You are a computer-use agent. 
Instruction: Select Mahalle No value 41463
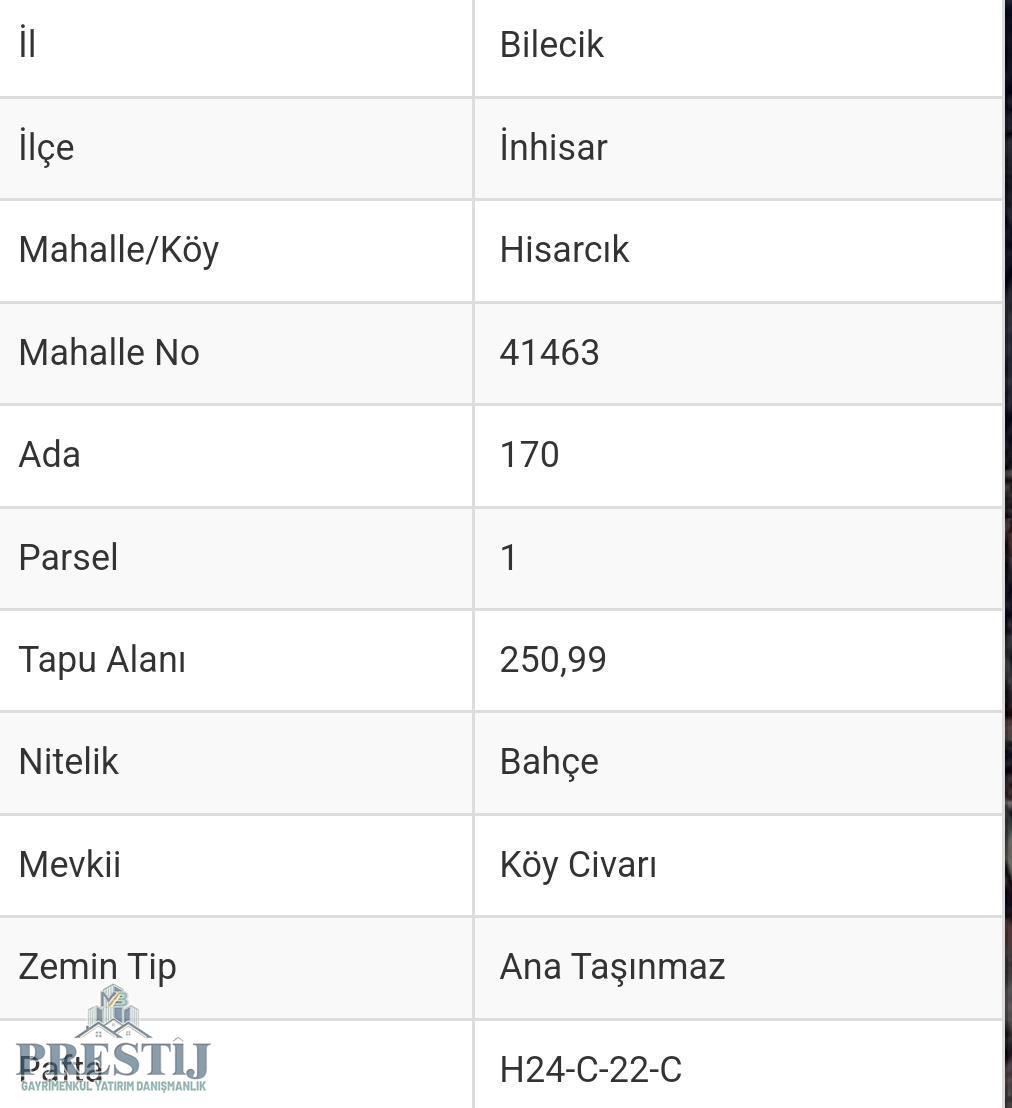[x=549, y=352]
